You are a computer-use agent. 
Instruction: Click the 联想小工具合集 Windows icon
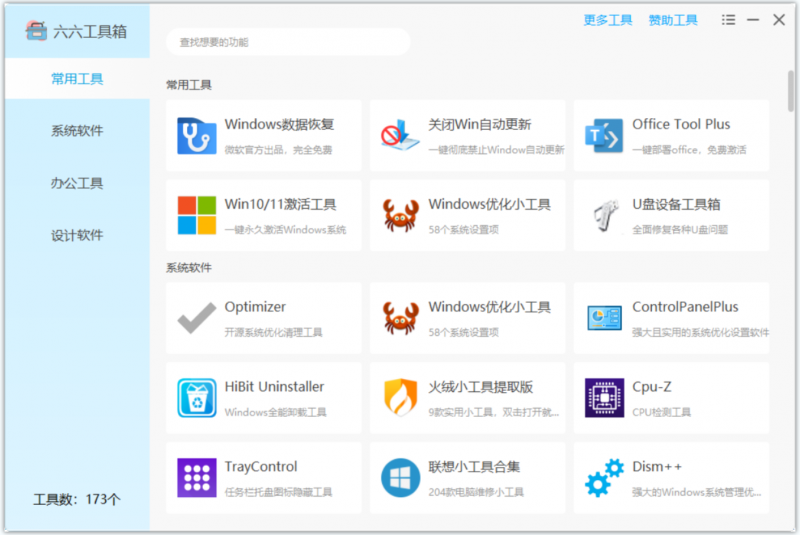(x=401, y=477)
